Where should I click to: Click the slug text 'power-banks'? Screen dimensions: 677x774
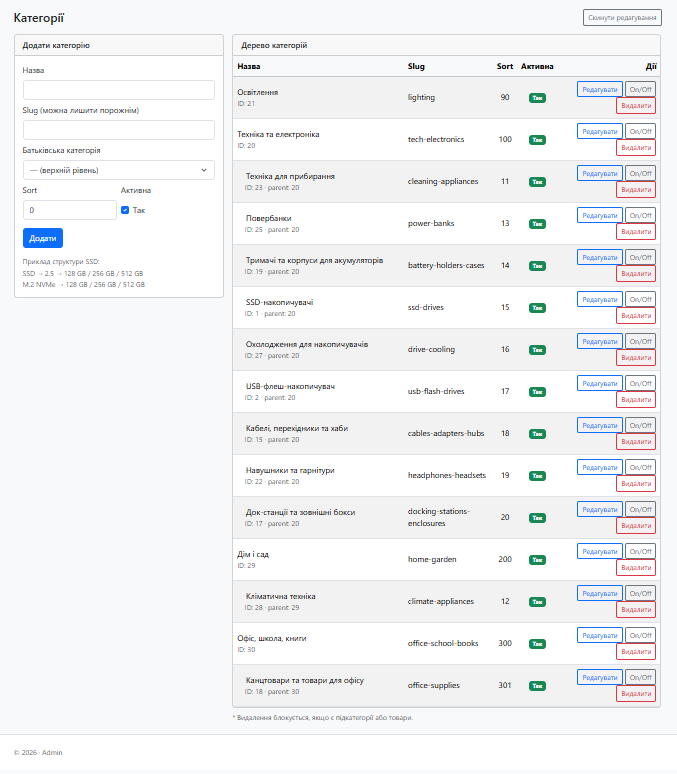[431, 223]
